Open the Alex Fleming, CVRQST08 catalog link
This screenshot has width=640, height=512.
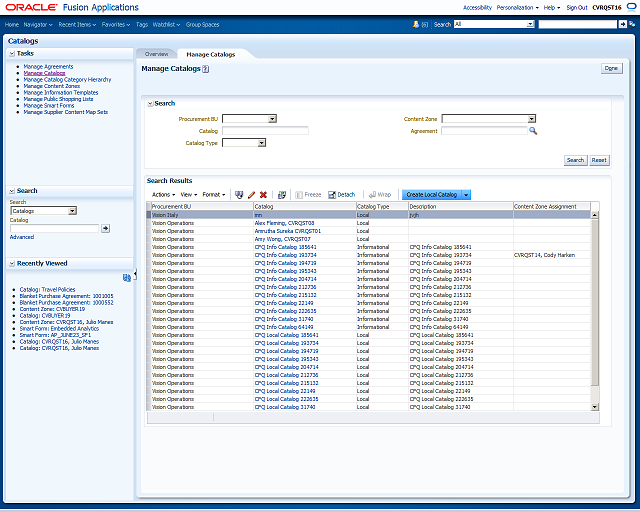(x=284, y=223)
